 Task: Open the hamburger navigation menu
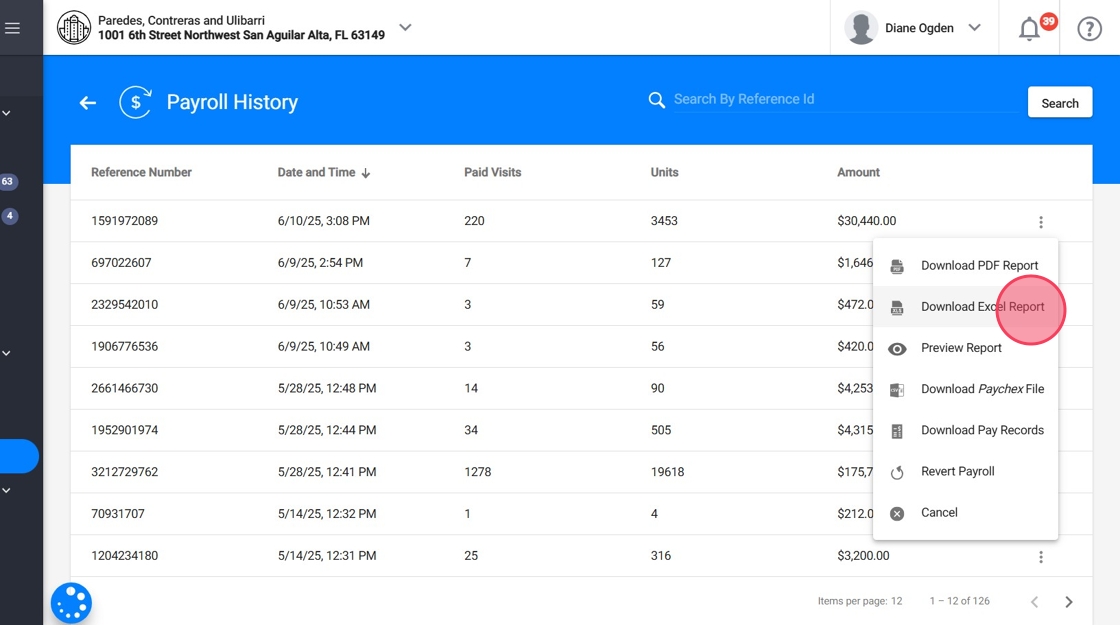(x=12, y=28)
